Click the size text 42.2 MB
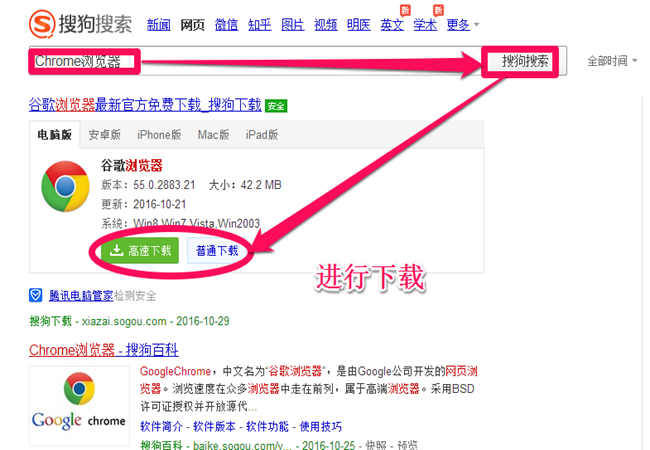Image resolution: width=650 pixels, height=450 pixels. point(261,185)
